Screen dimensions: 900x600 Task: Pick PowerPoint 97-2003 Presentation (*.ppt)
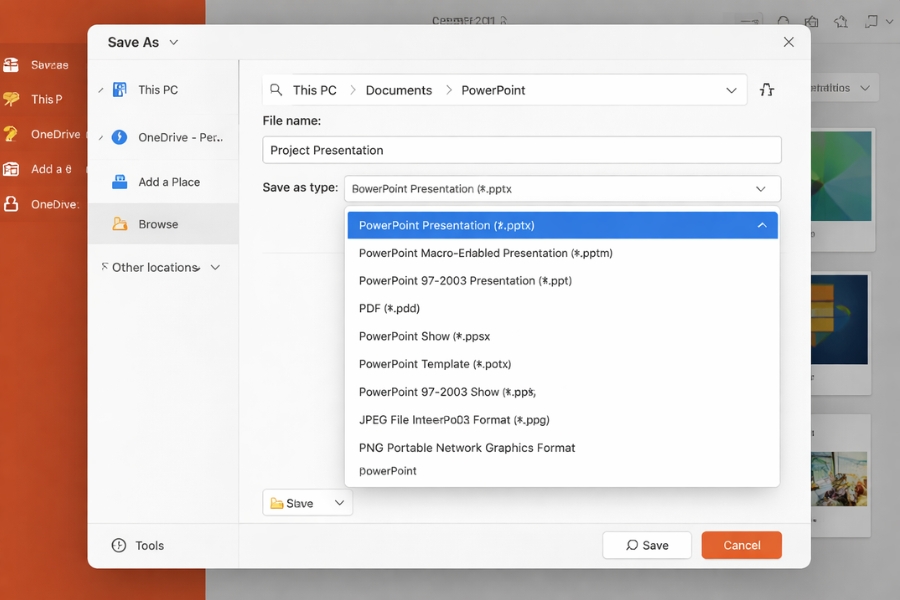tap(465, 281)
